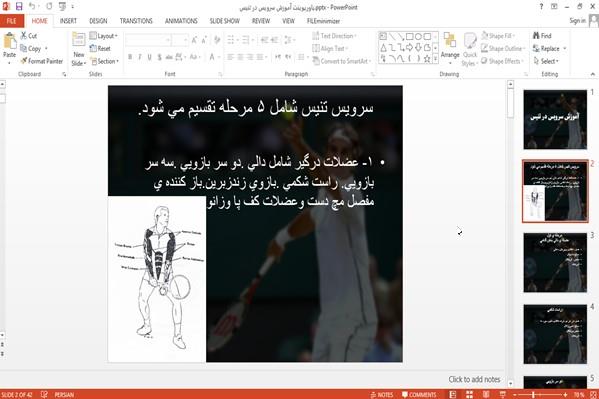Image resolution: width=599 pixels, height=399 pixels.
Task: Activate the Format Painter
Action: pyautogui.click(x=42, y=61)
